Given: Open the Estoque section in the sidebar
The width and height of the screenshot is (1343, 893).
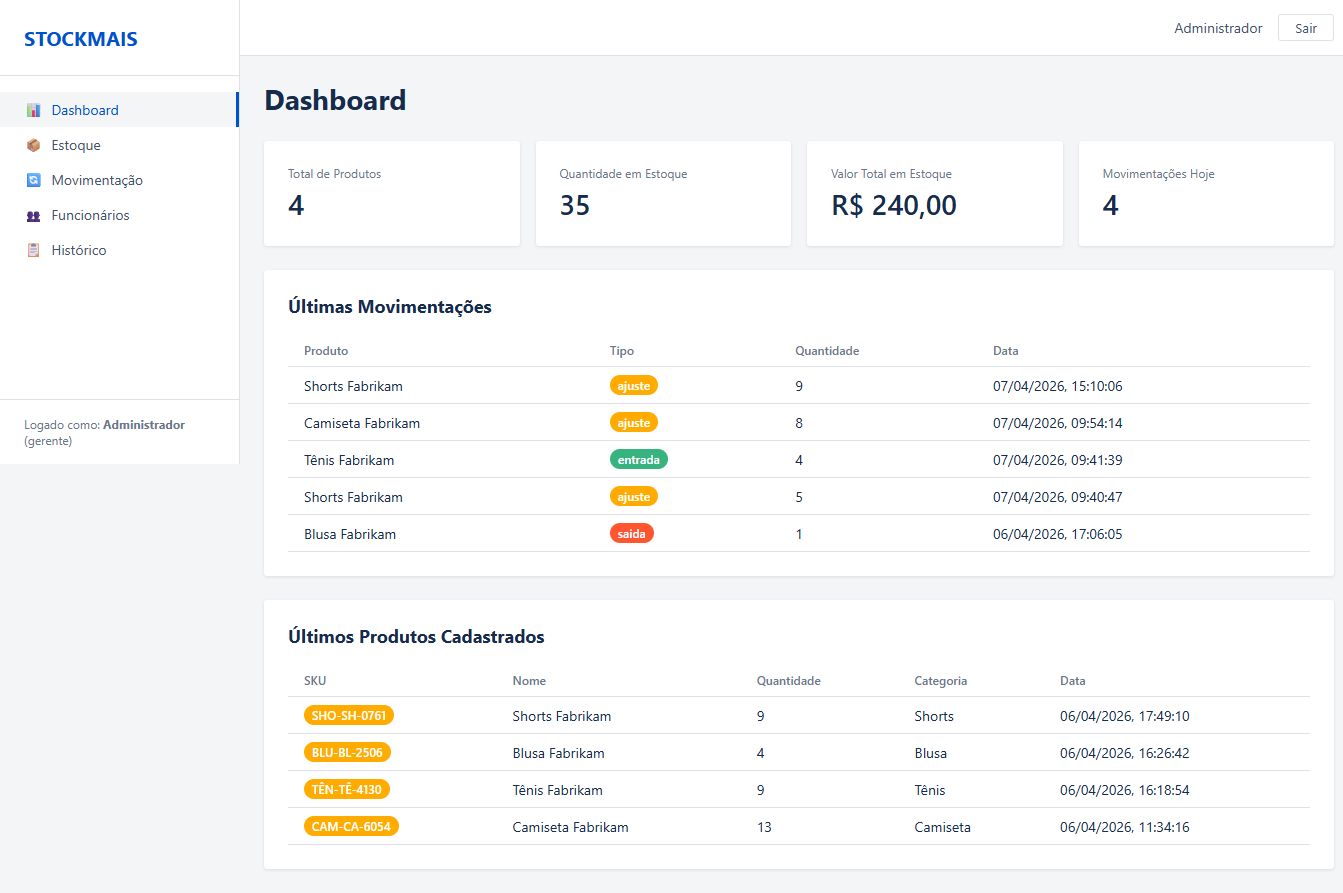Looking at the screenshot, I should [76, 145].
